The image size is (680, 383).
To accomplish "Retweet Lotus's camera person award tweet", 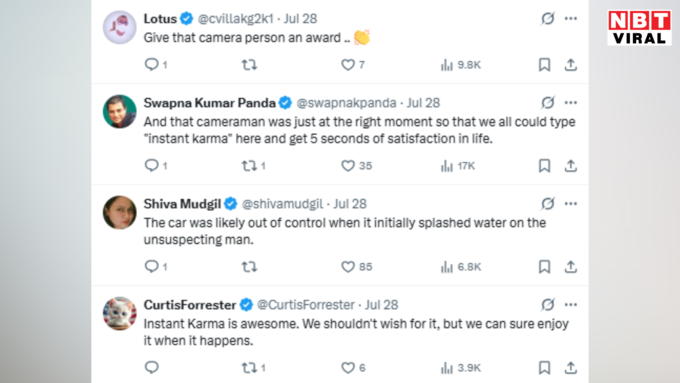I will pyautogui.click(x=249, y=65).
